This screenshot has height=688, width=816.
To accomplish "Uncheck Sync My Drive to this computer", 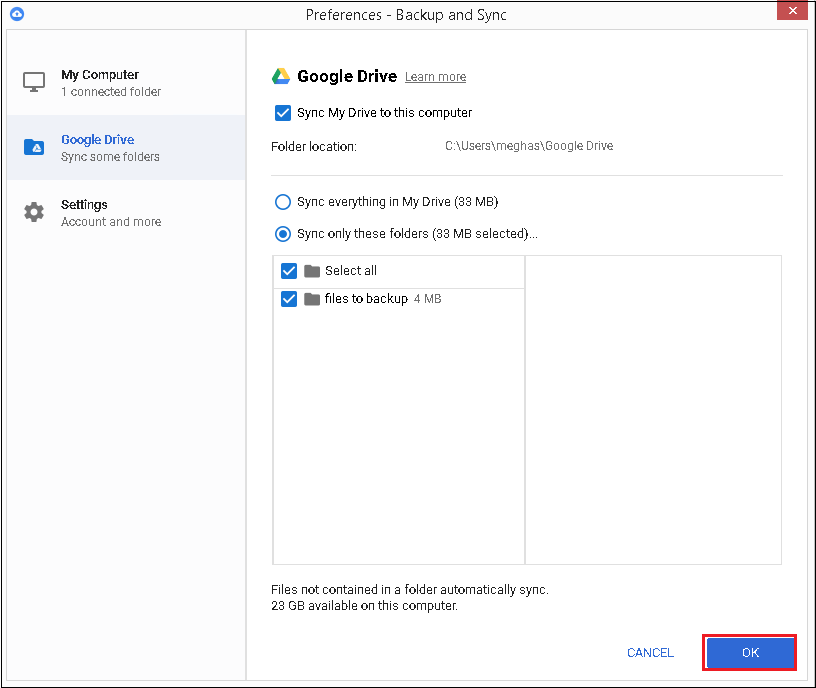I will 283,113.
